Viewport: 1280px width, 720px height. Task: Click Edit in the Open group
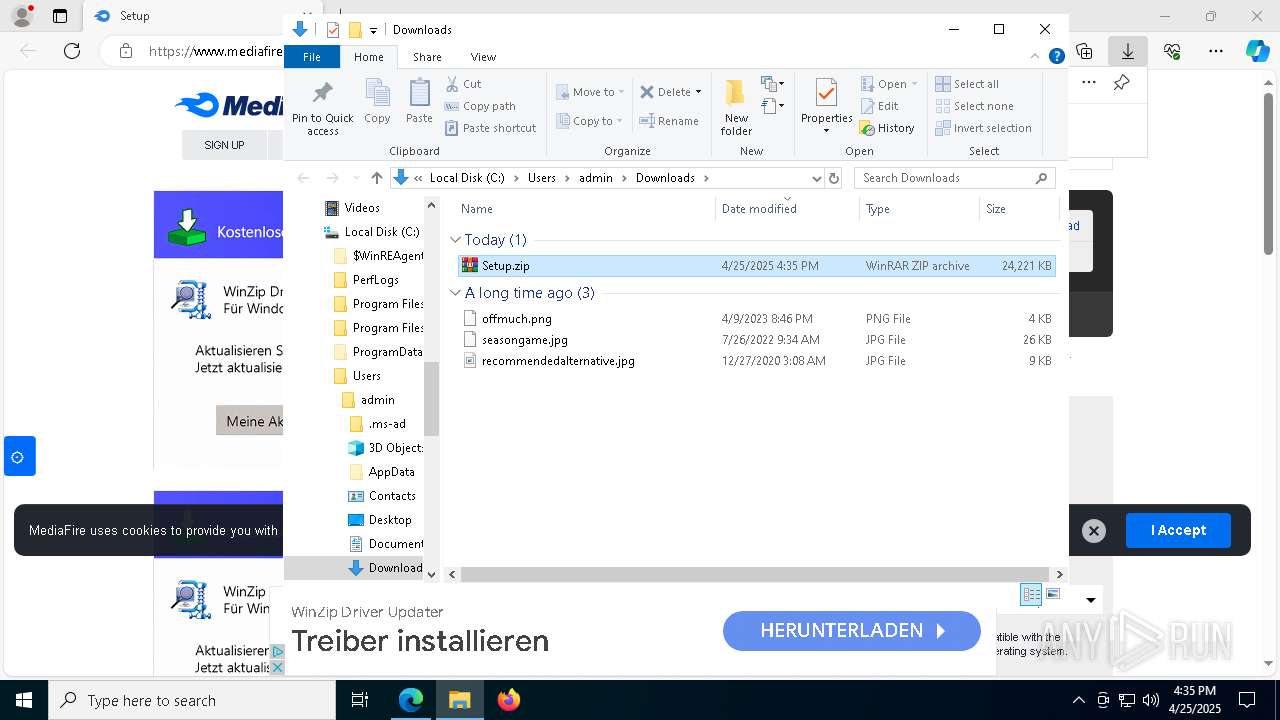[879, 106]
